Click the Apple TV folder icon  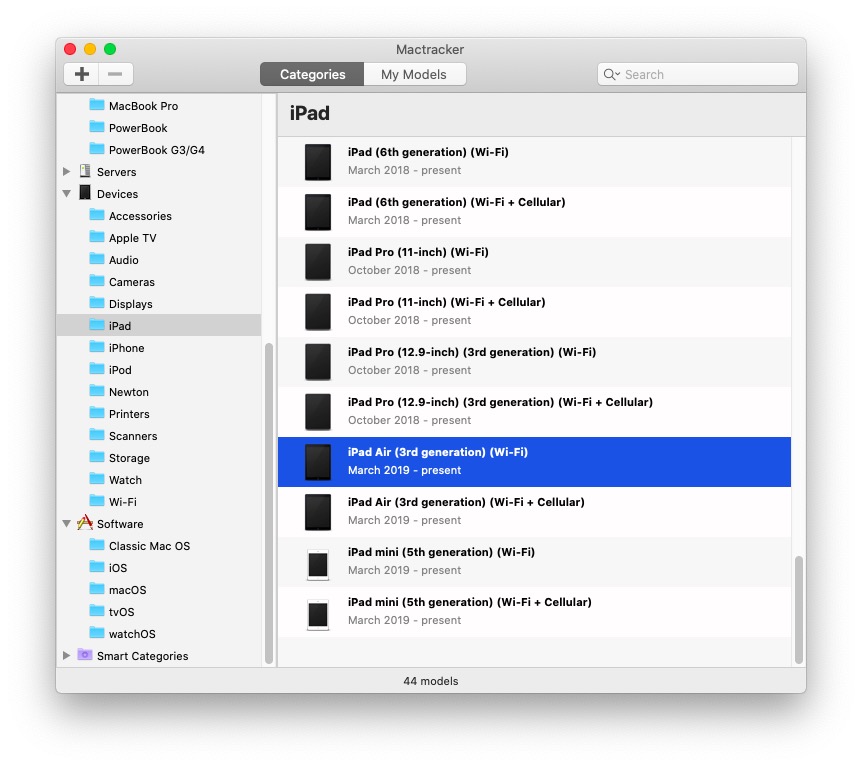pos(97,236)
